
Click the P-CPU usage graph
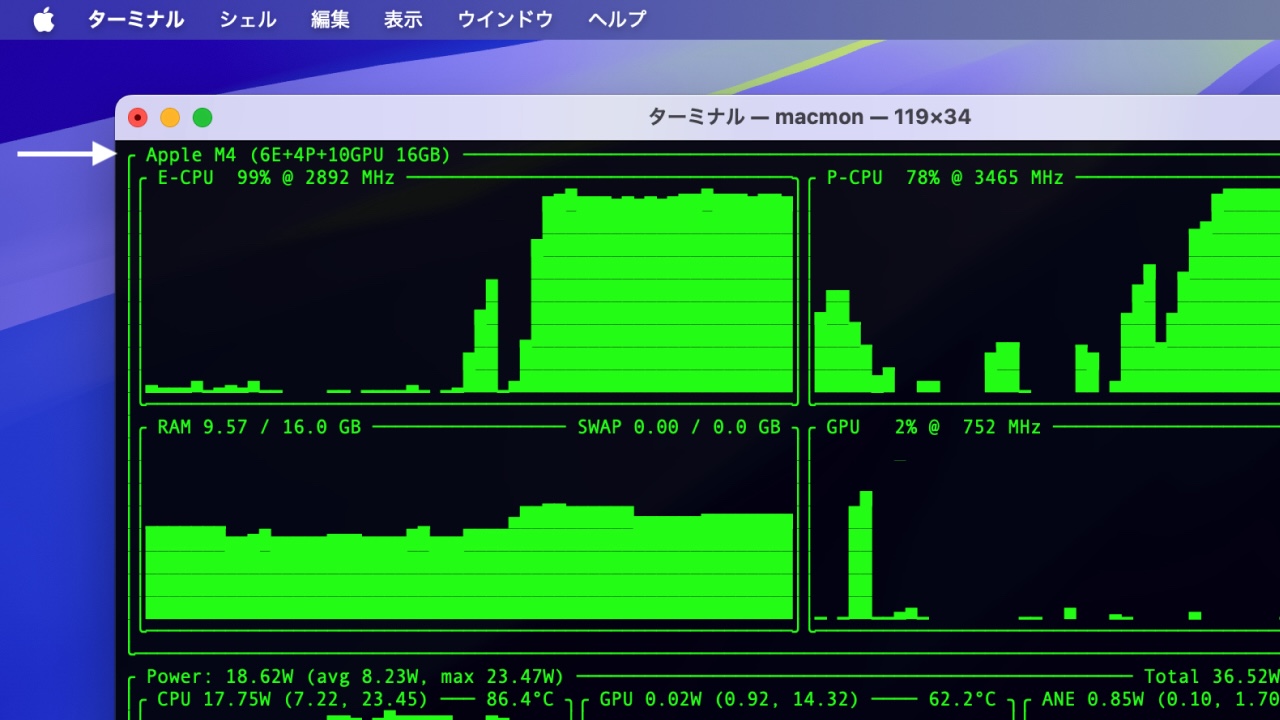(x=1047, y=291)
